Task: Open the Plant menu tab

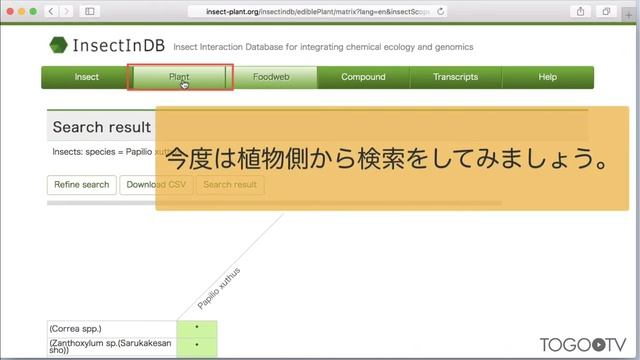Action: pos(179,77)
